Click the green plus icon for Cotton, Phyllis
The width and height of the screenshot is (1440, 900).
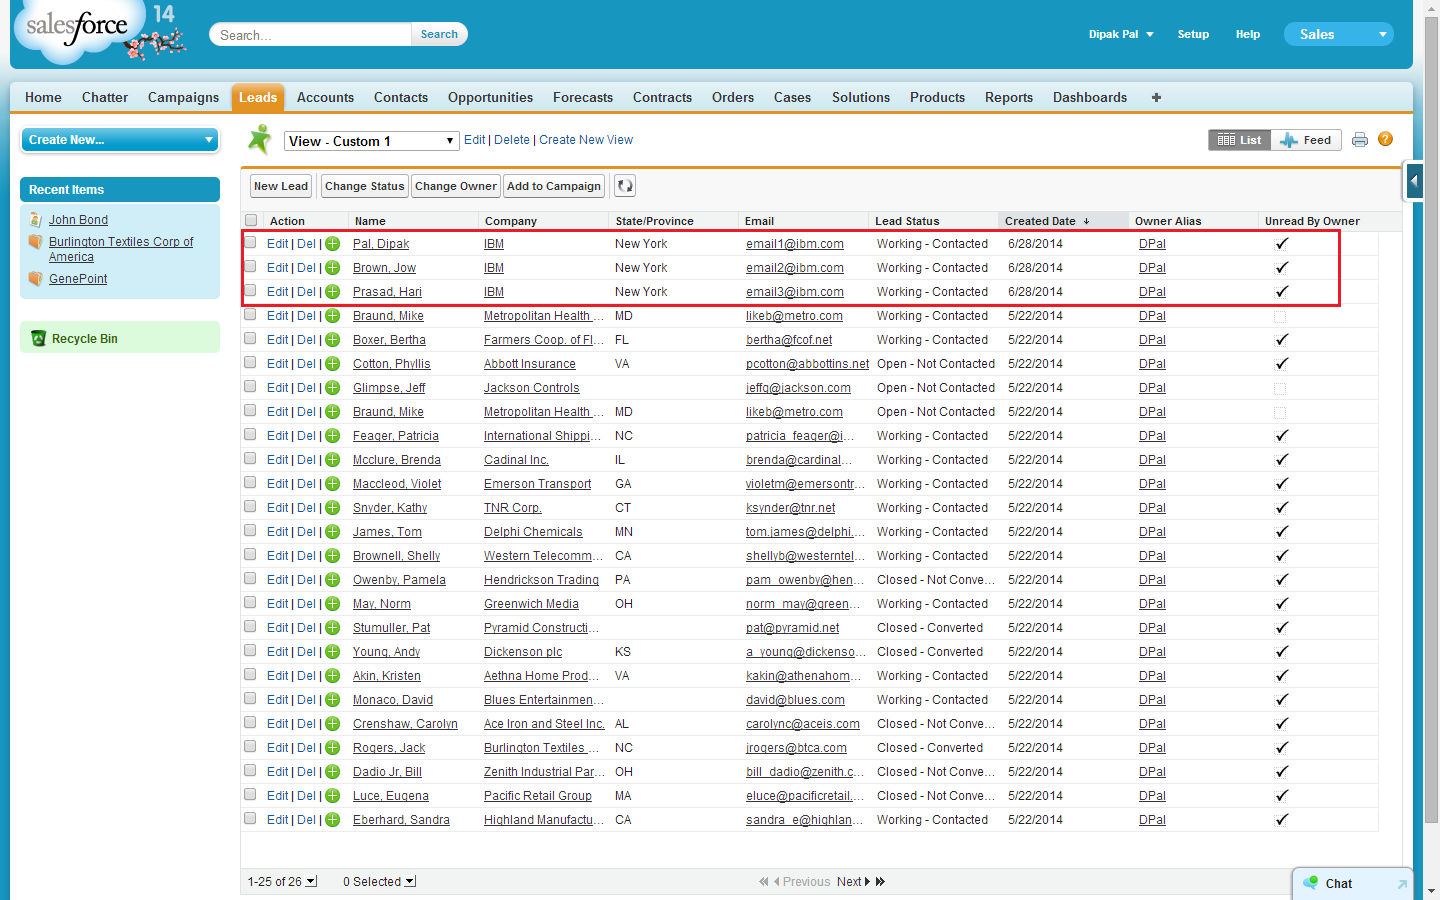coord(333,364)
